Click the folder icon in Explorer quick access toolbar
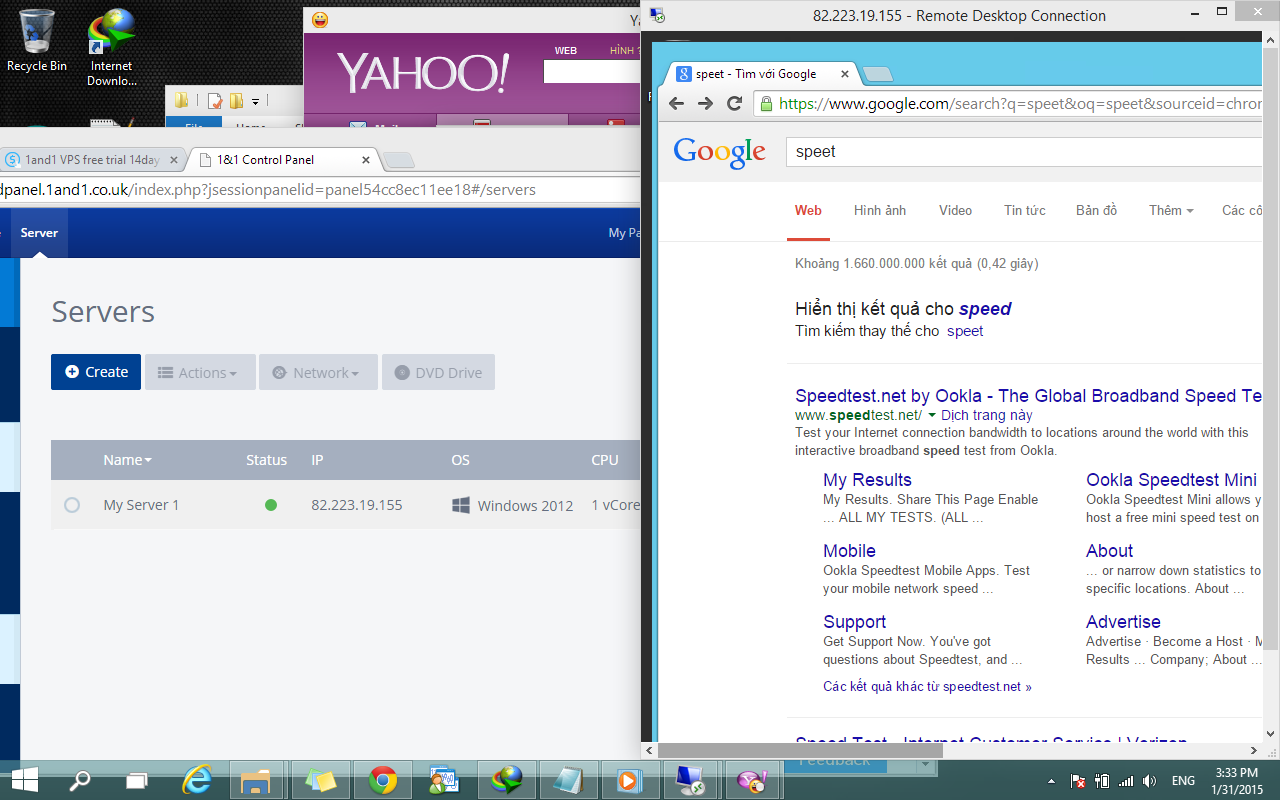This screenshot has height=800, width=1280. 181,100
